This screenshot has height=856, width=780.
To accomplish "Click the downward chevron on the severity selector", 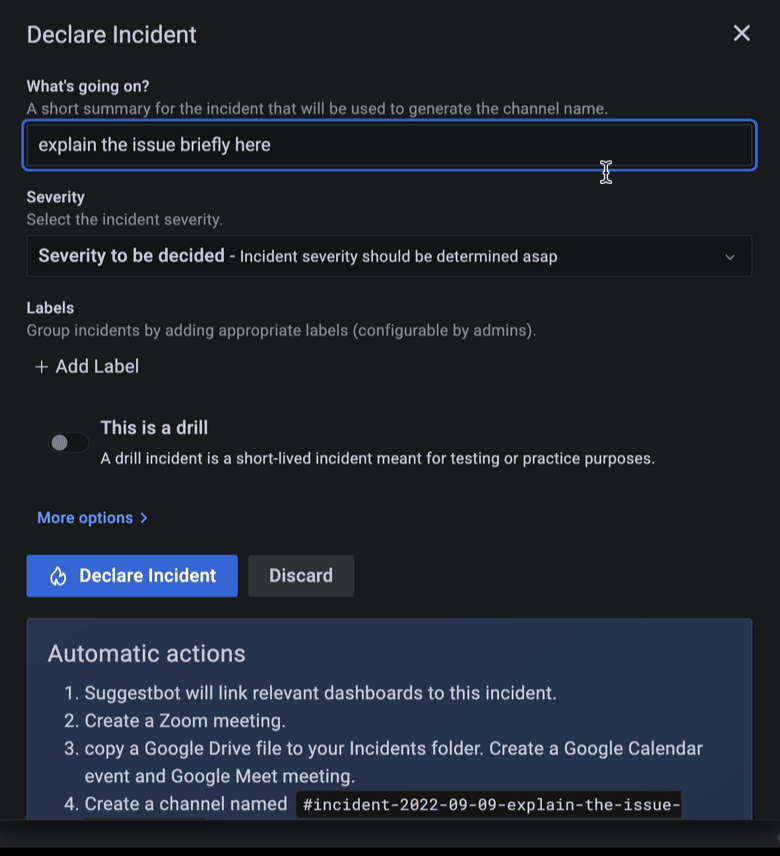I will click(729, 256).
